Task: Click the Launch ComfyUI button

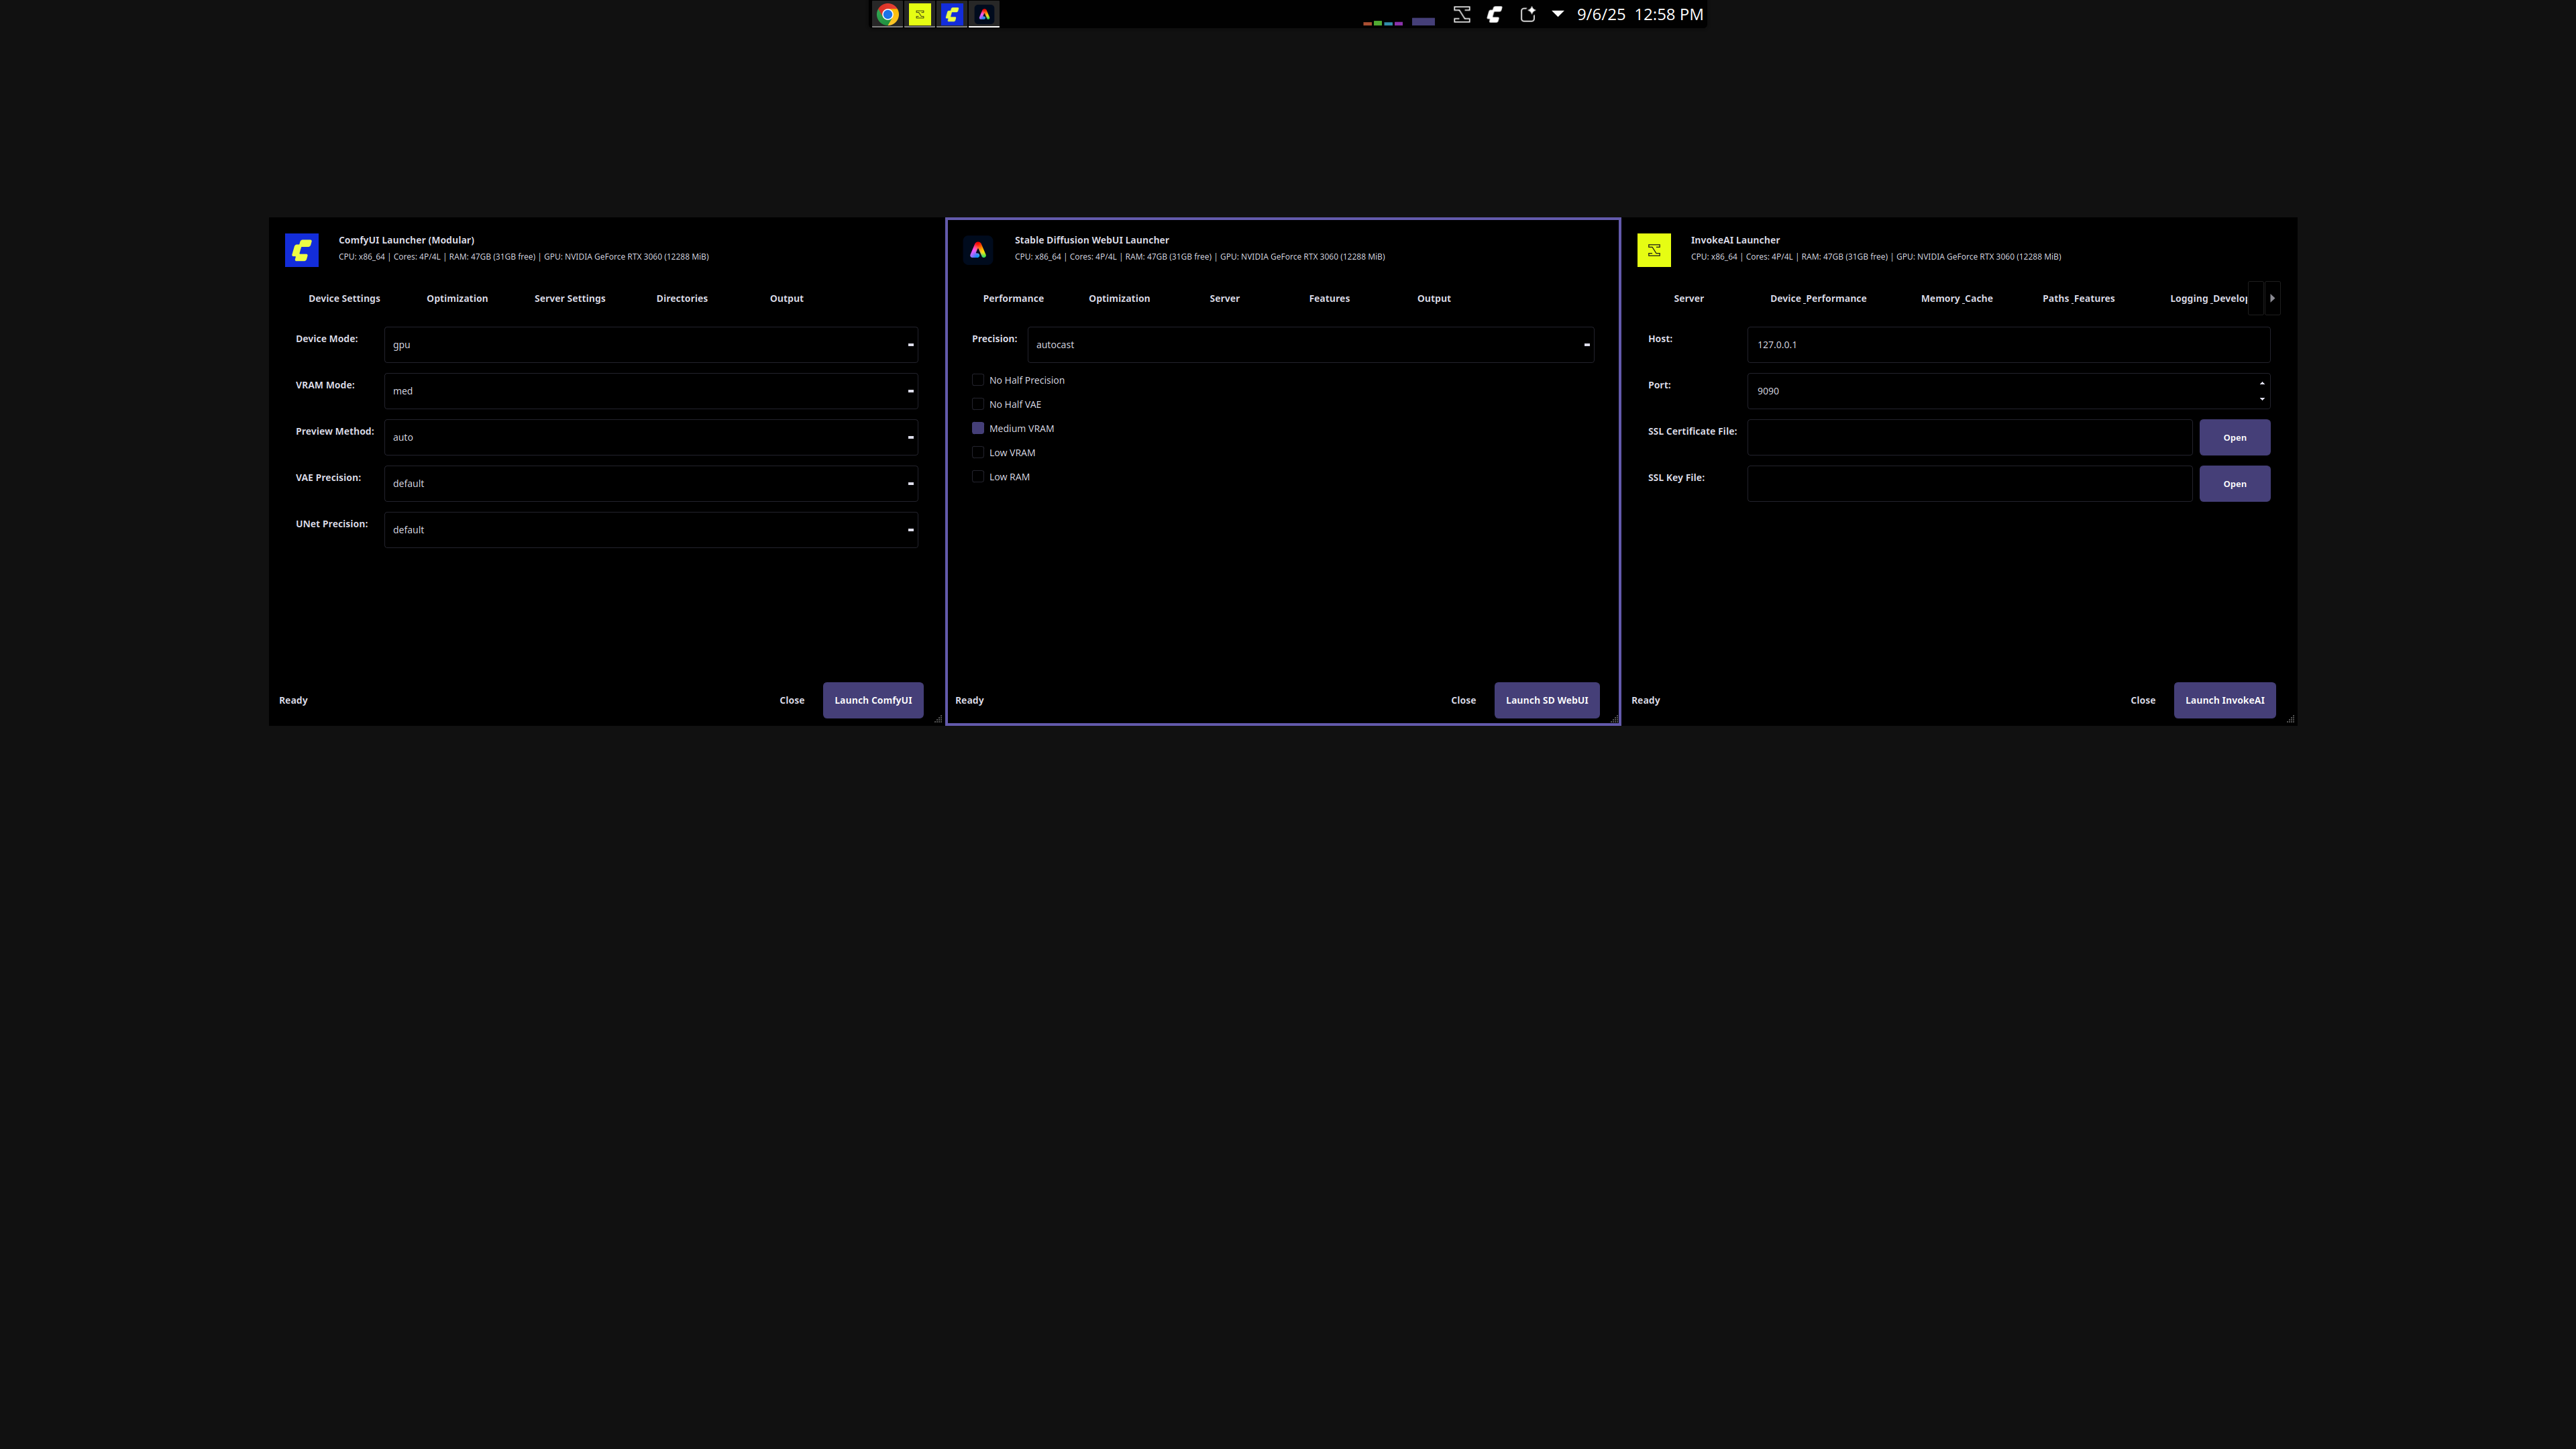Action: 873,700
